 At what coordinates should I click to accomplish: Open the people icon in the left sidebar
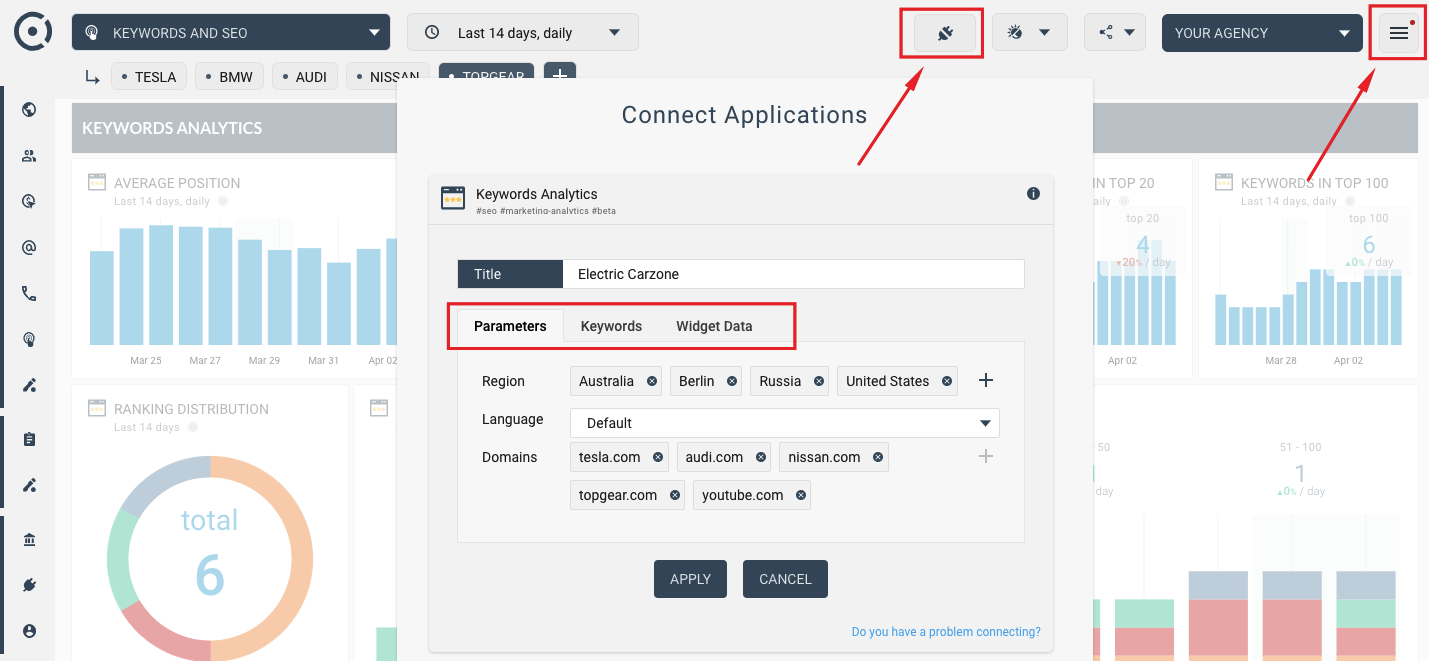[x=29, y=156]
